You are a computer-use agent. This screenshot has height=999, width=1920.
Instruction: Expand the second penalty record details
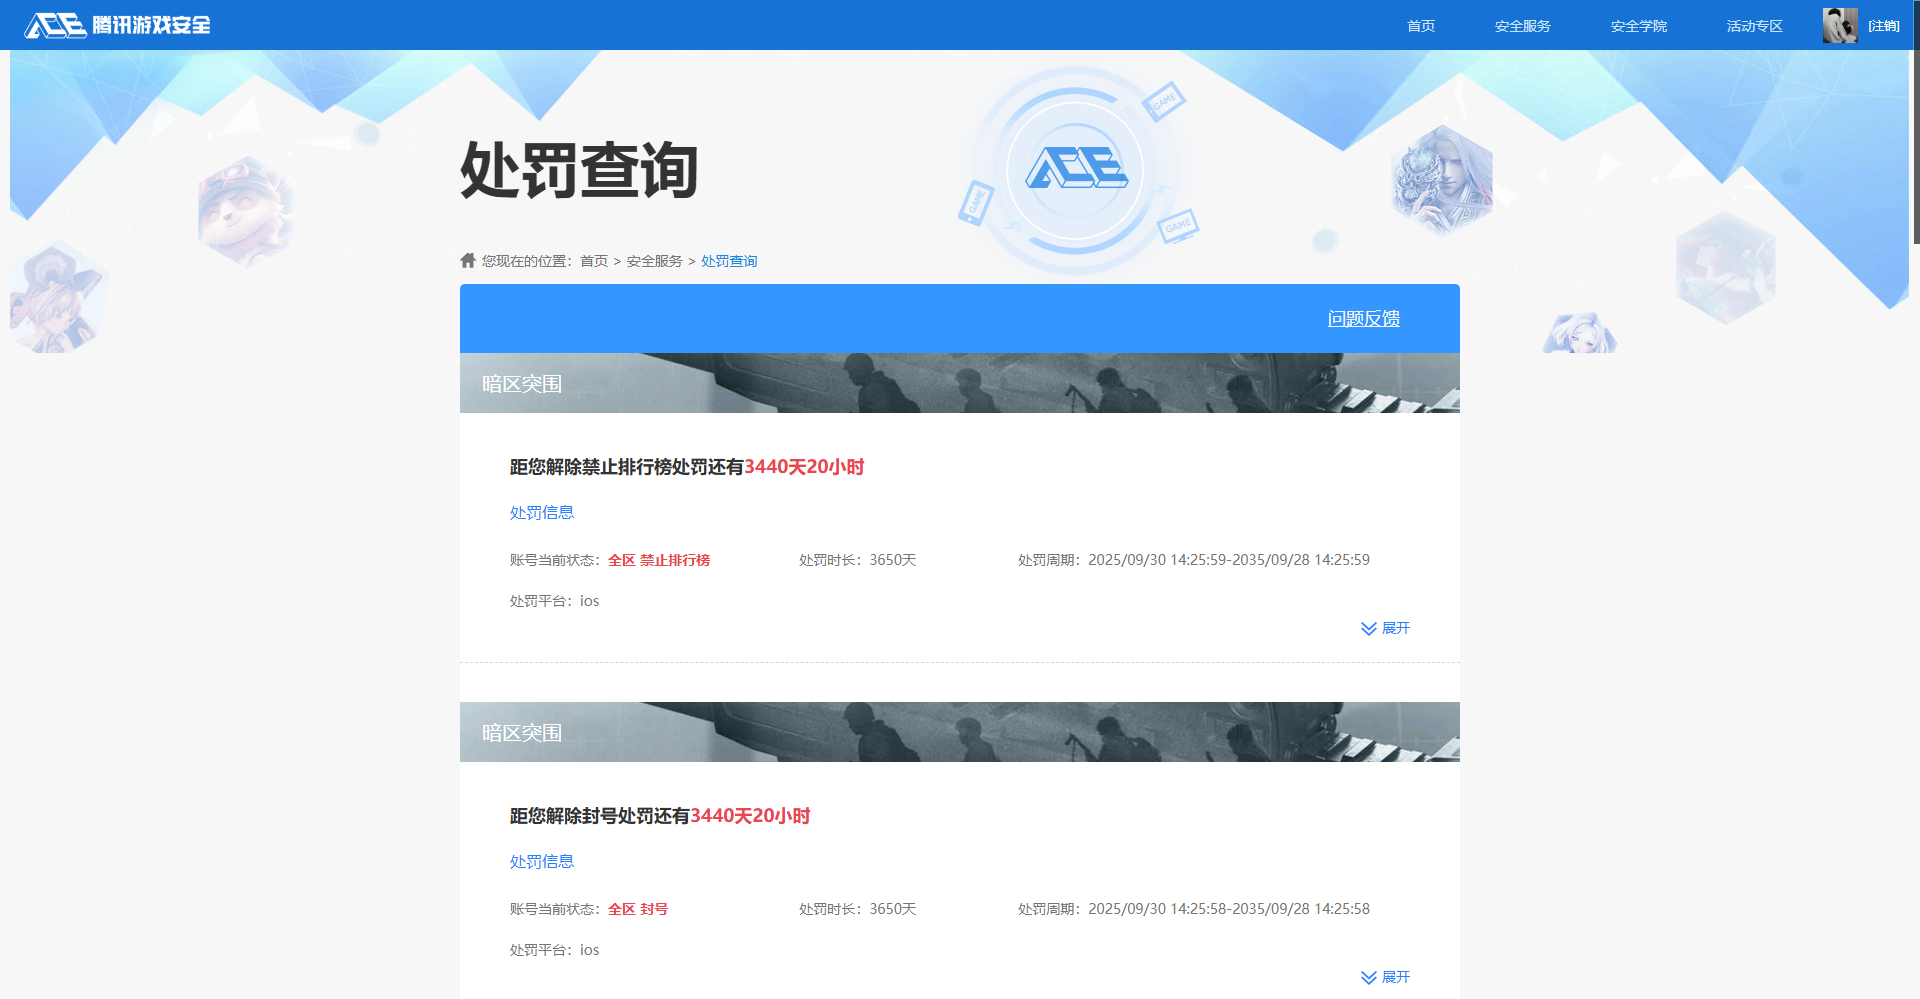[x=1395, y=977]
